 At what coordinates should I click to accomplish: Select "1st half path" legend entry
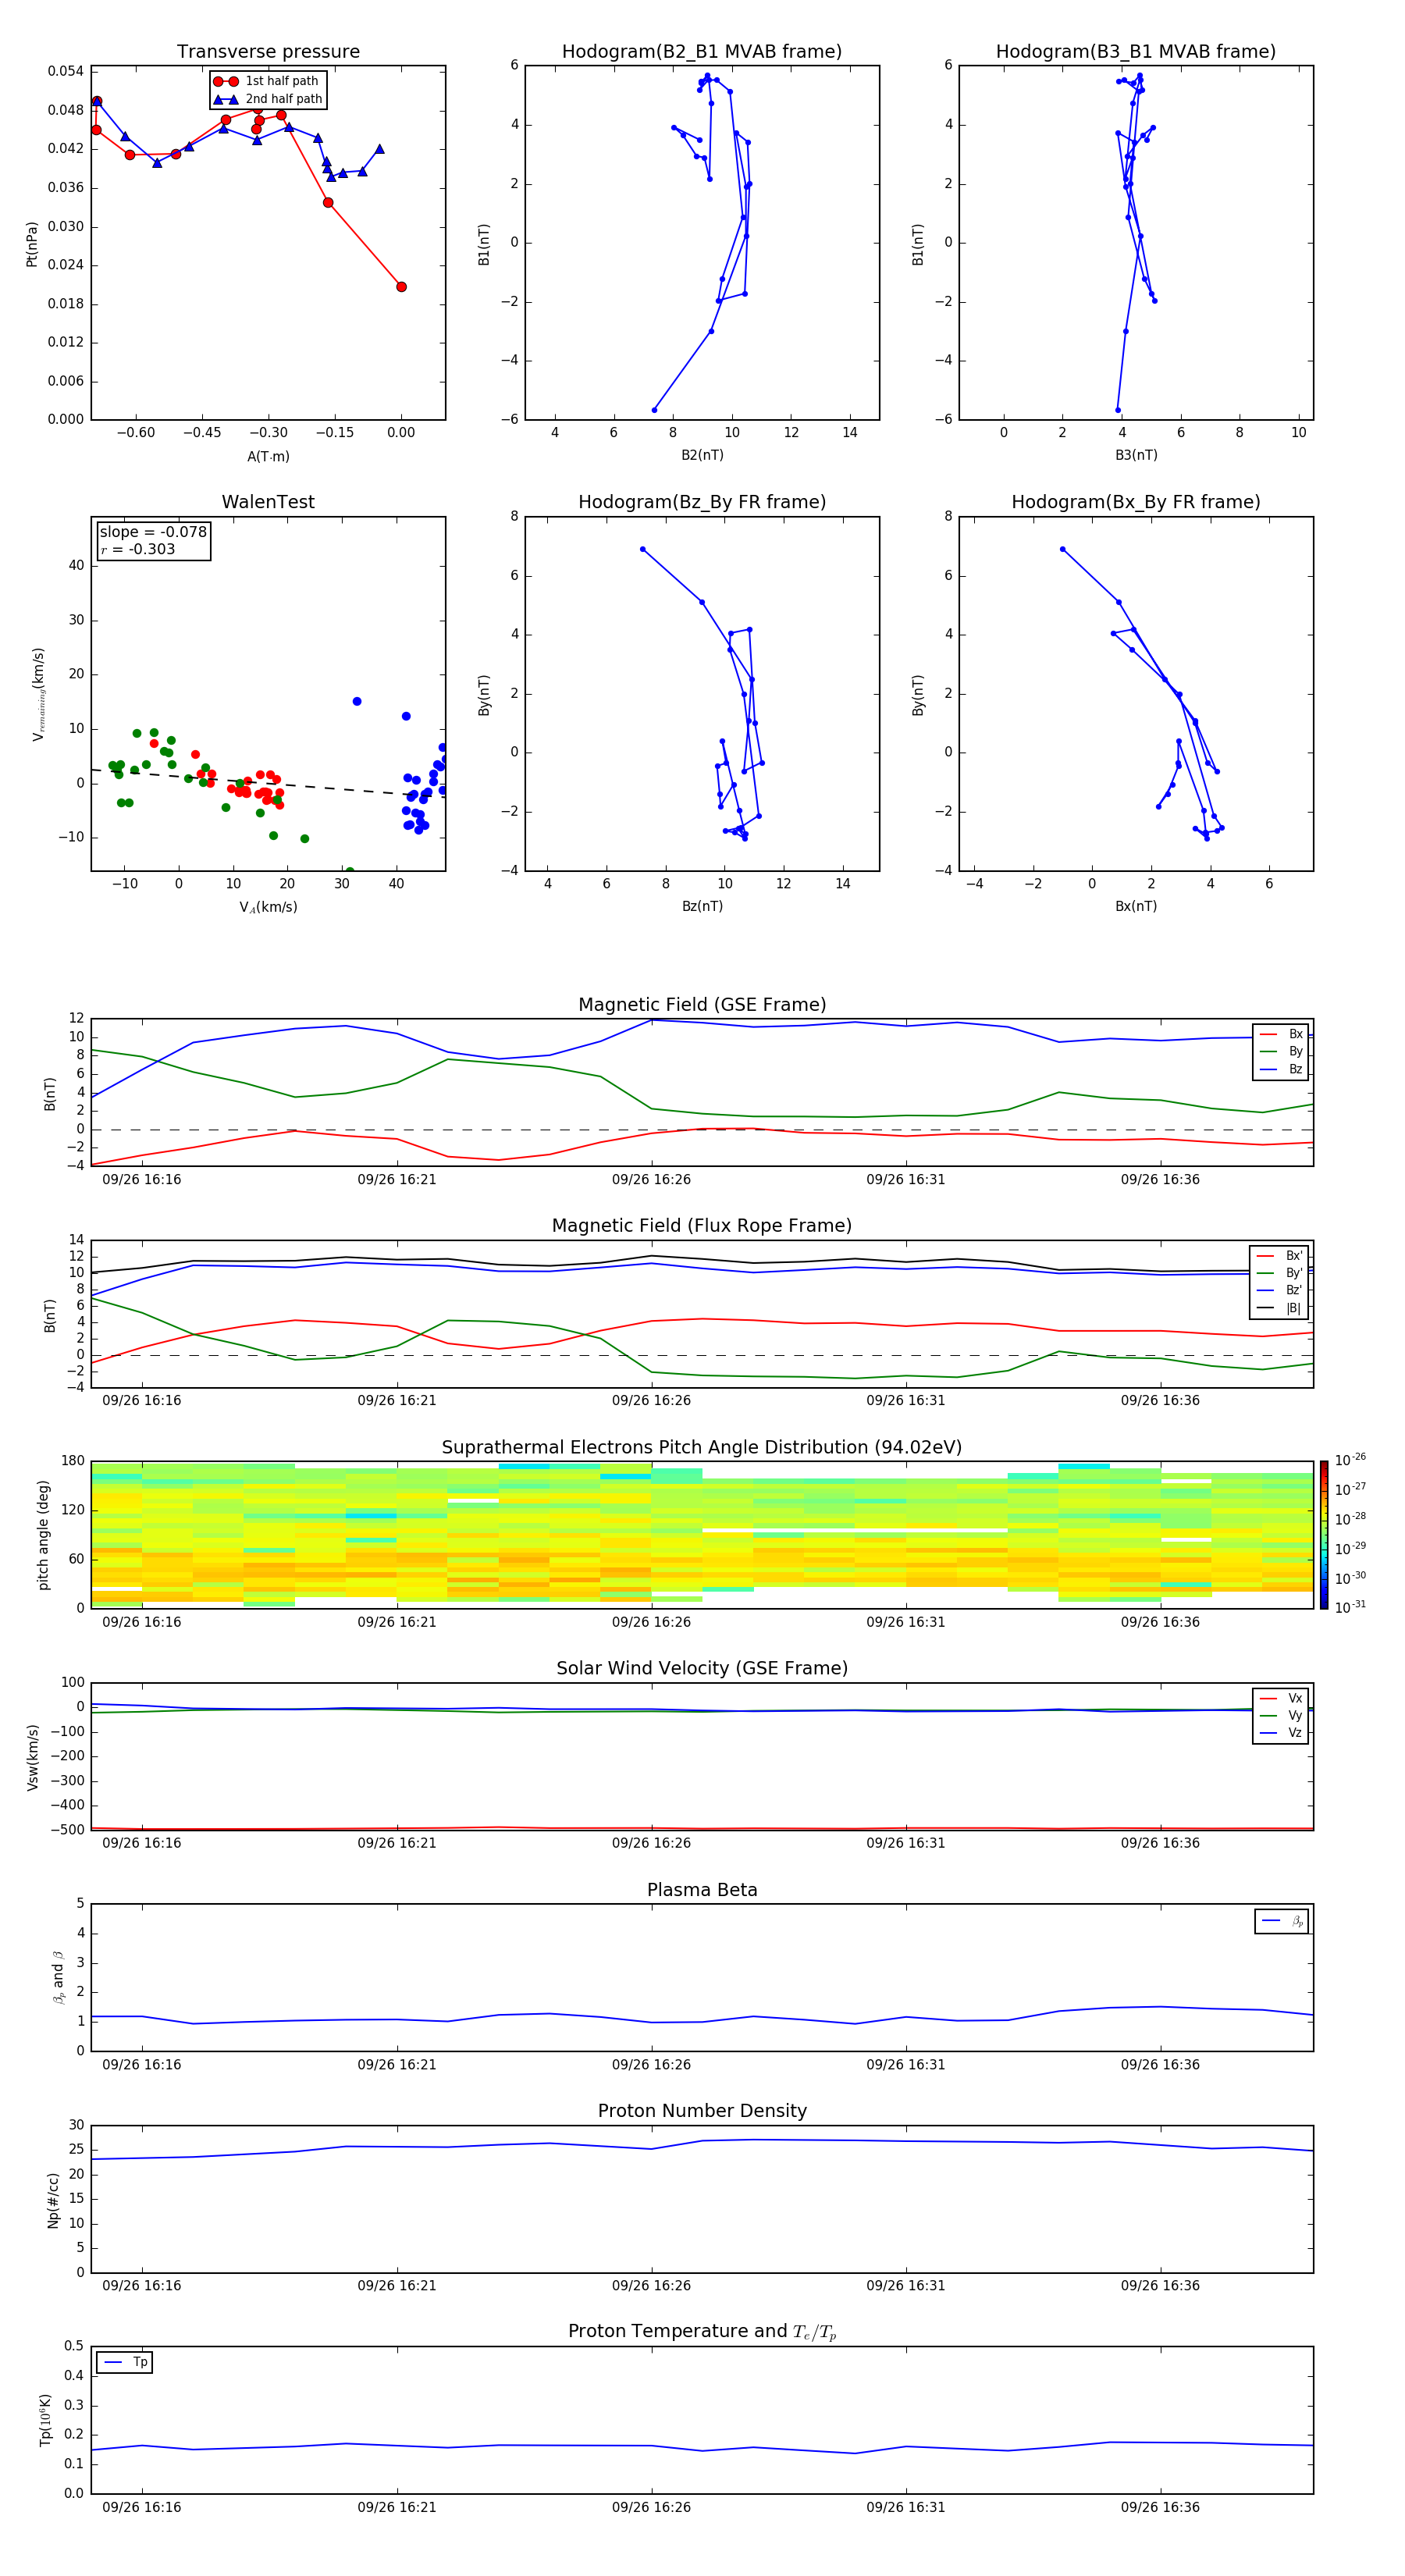[267, 81]
